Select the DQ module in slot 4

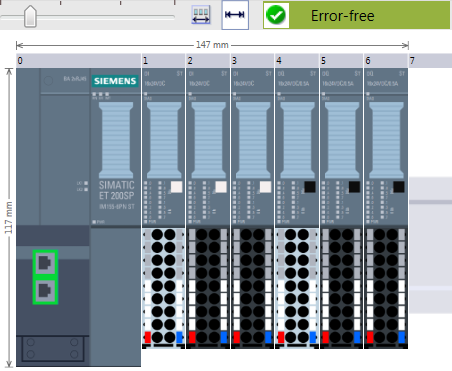(x=297, y=148)
